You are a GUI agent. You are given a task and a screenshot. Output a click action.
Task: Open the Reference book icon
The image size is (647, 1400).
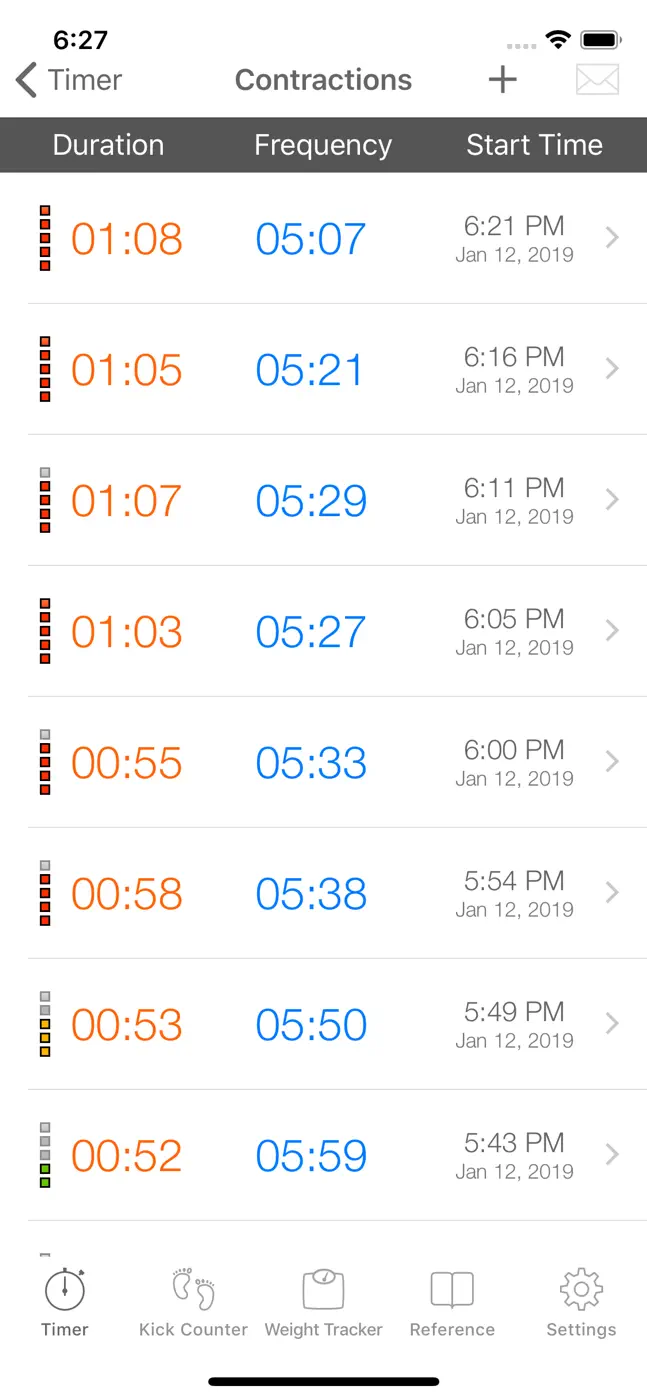452,1290
